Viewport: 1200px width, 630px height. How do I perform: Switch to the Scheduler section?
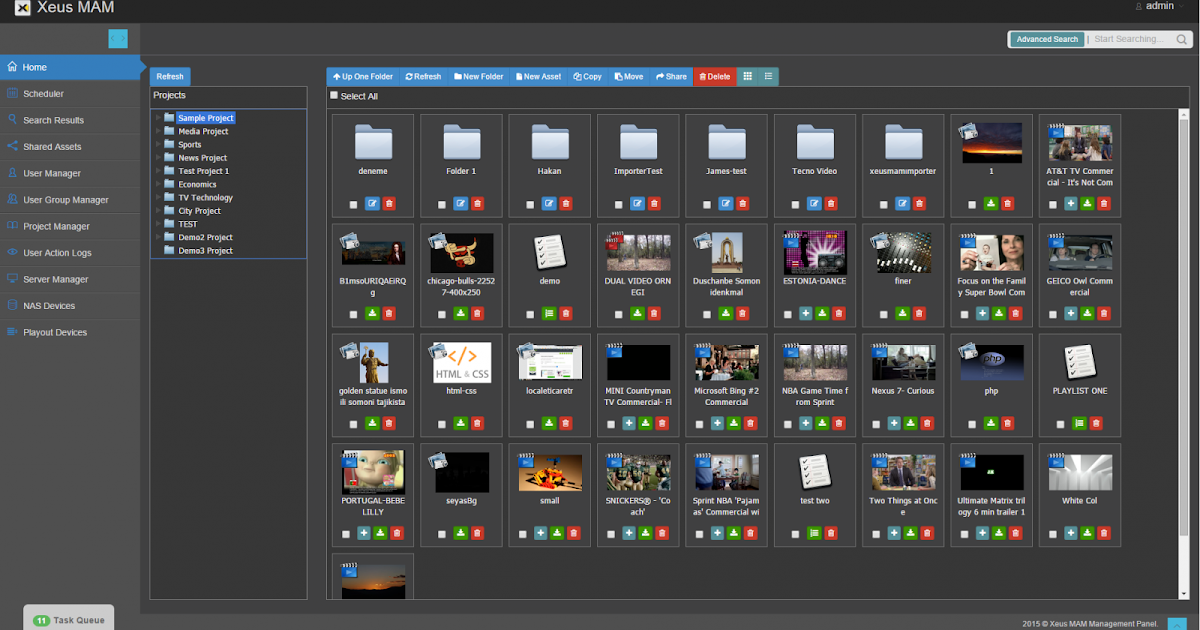(x=45, y=93)
